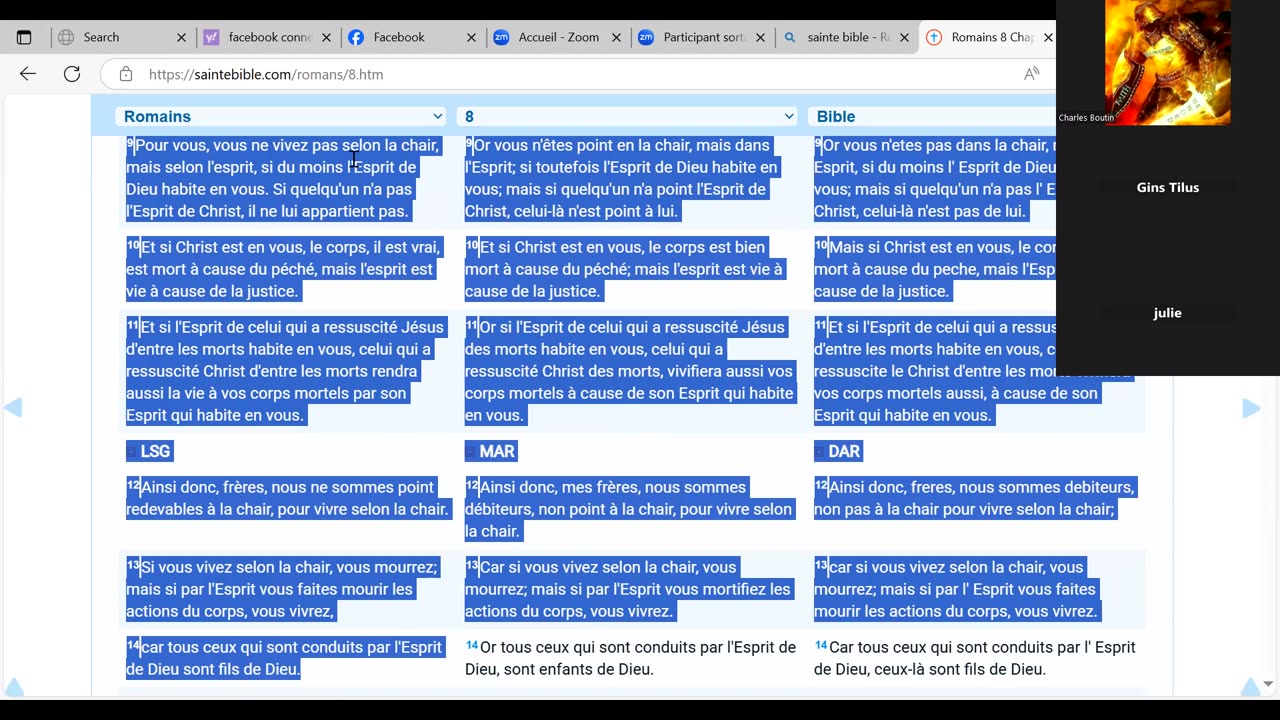Reload the page with refresh icon
1280x720 pixels.
[72, 74]
